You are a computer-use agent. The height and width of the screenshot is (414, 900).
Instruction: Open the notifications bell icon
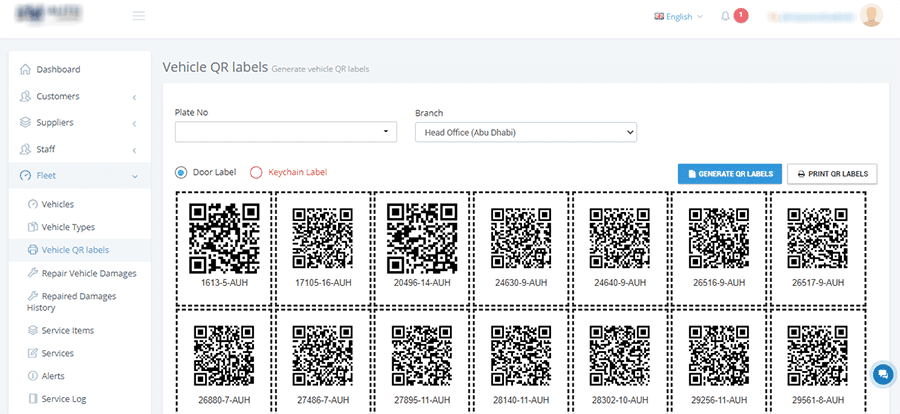726,16
